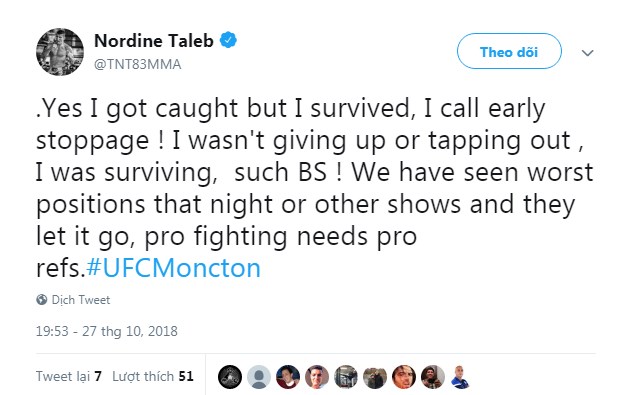
Task: Open the gray default silhouette liker avatar
Action: coord(259,377)
